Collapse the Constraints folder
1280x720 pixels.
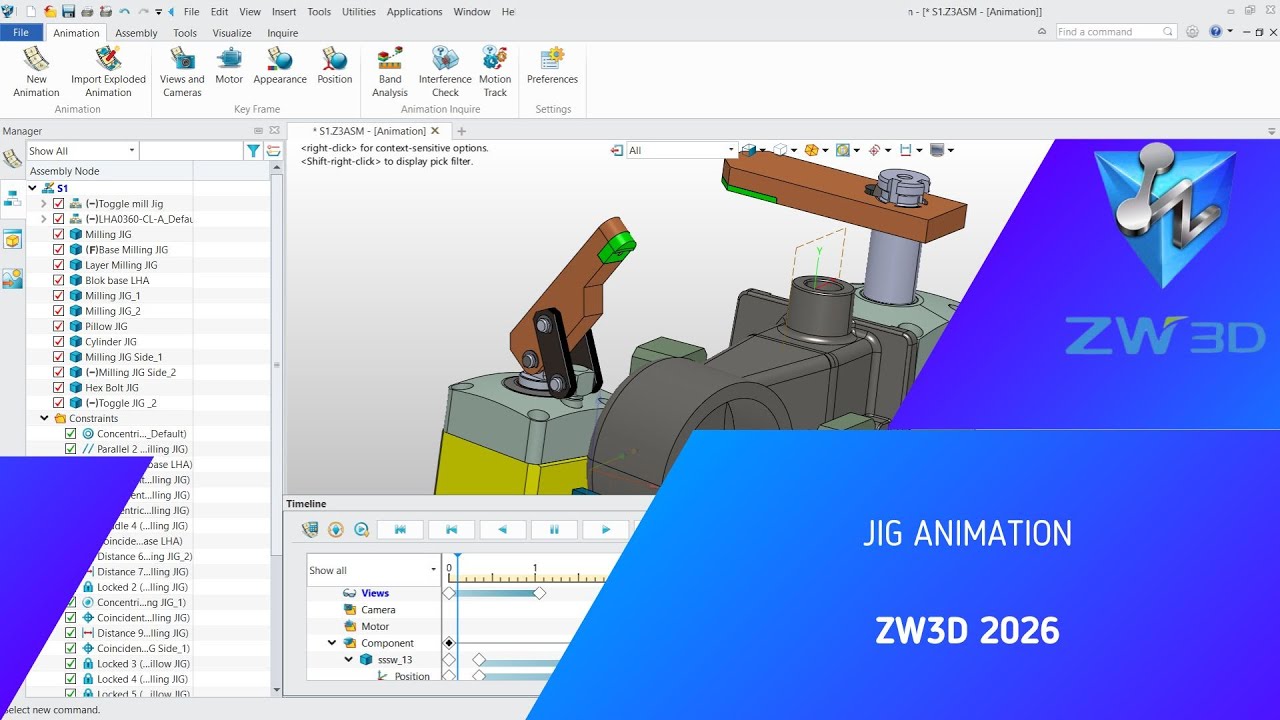tap(44, 418)
